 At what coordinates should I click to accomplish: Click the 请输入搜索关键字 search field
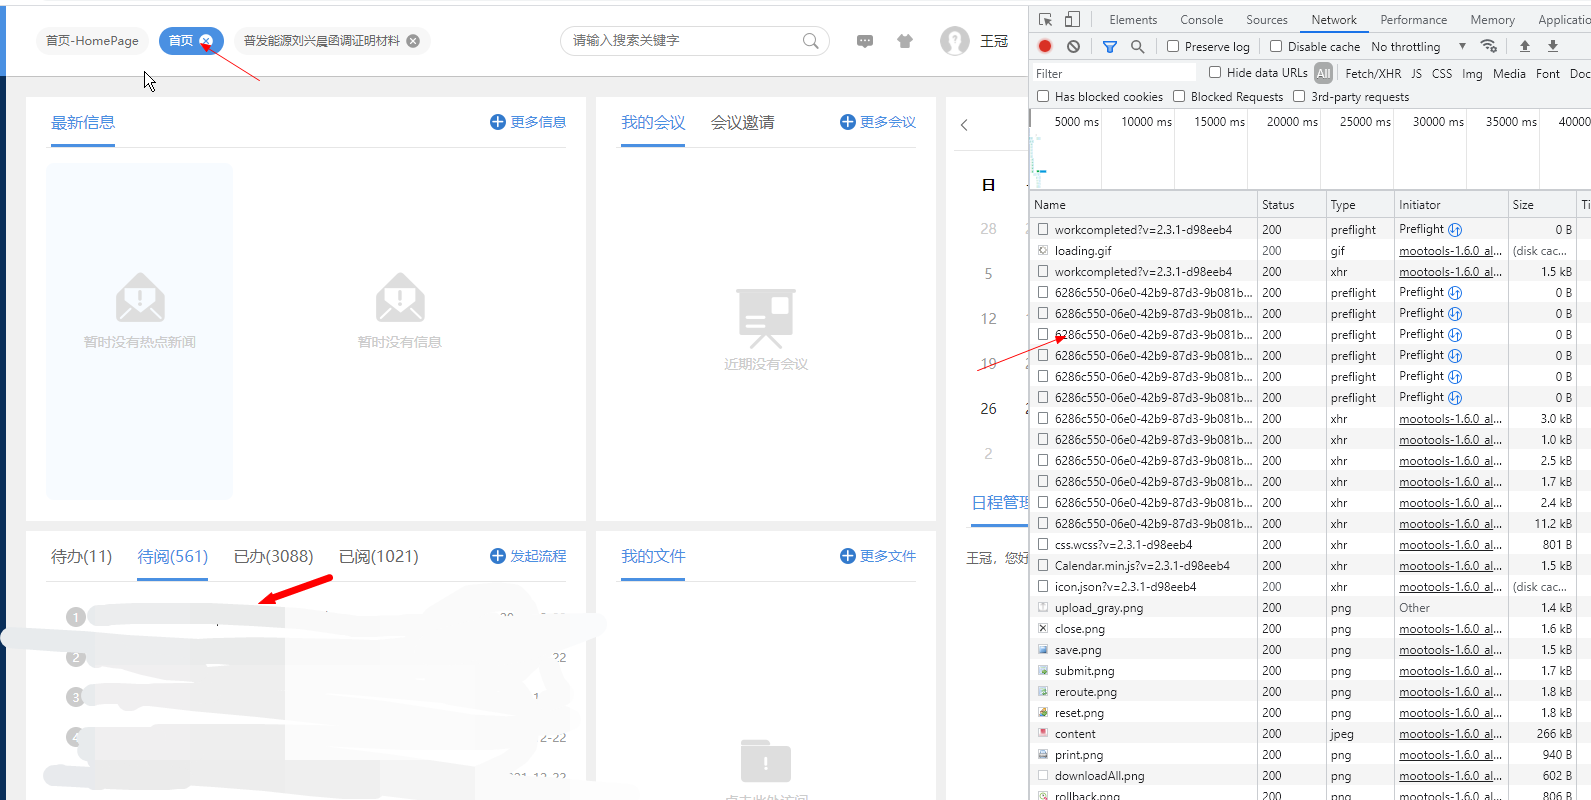coord(685,41)
